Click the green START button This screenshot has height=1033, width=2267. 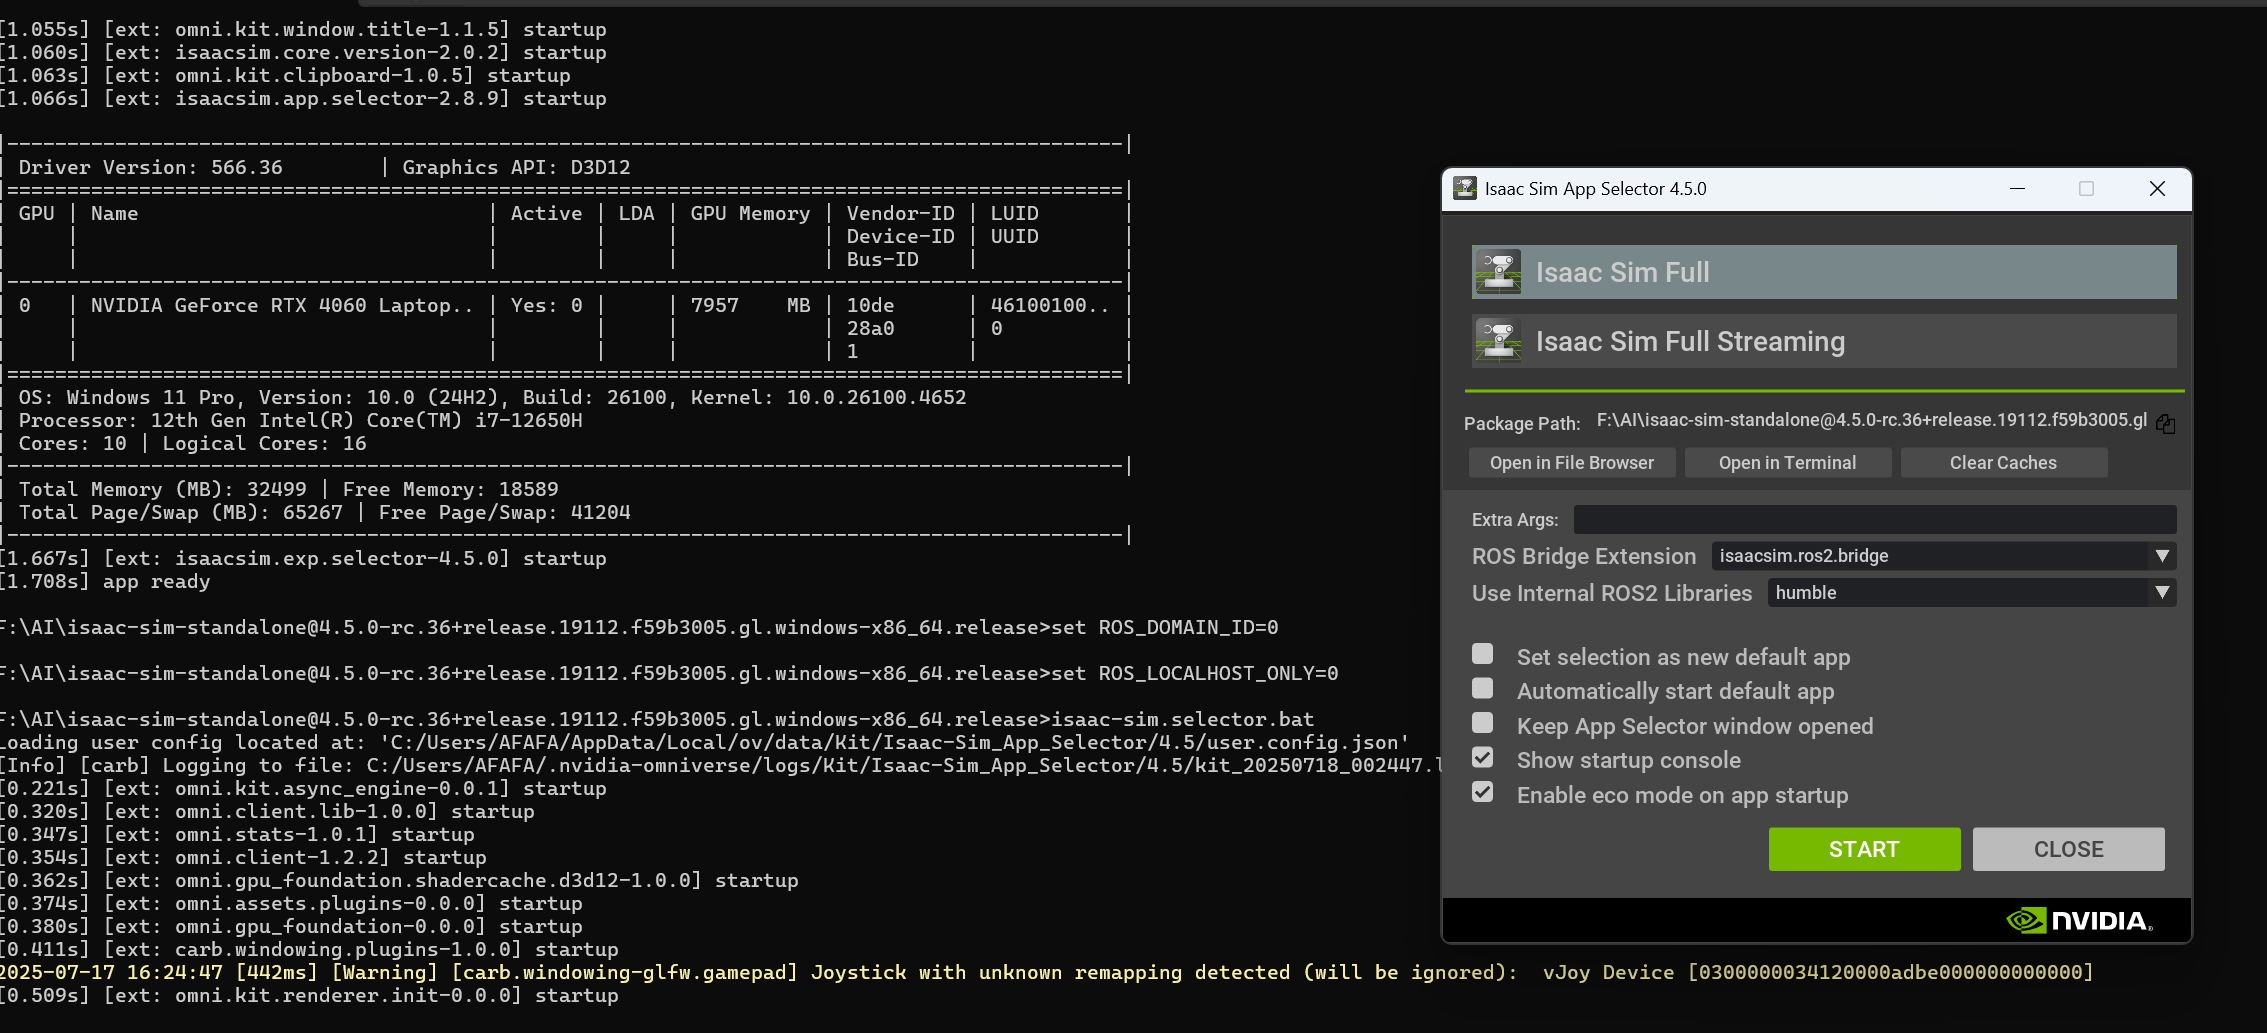1864,849
